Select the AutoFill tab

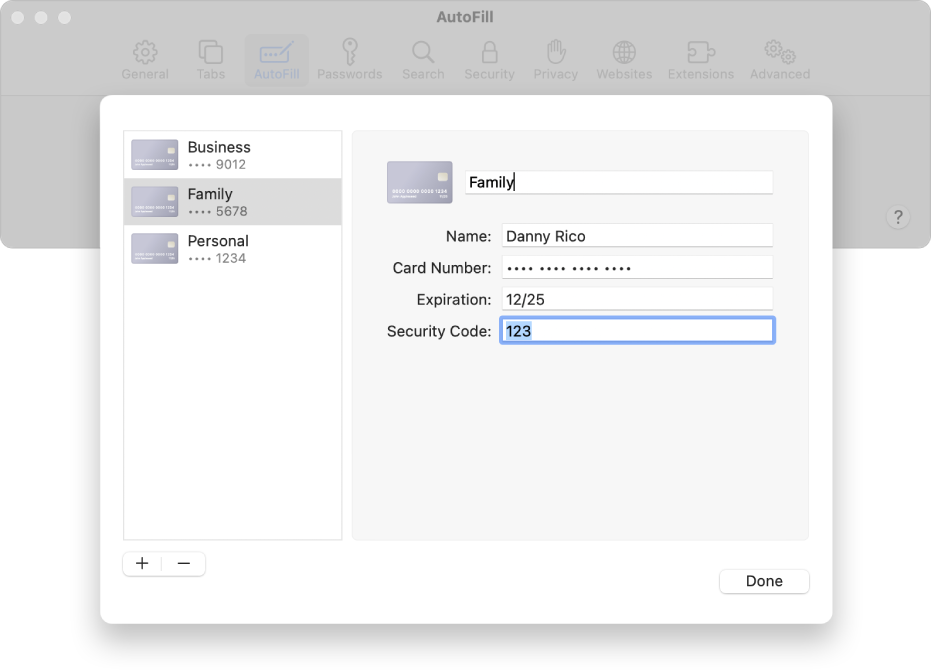point(277,60)
